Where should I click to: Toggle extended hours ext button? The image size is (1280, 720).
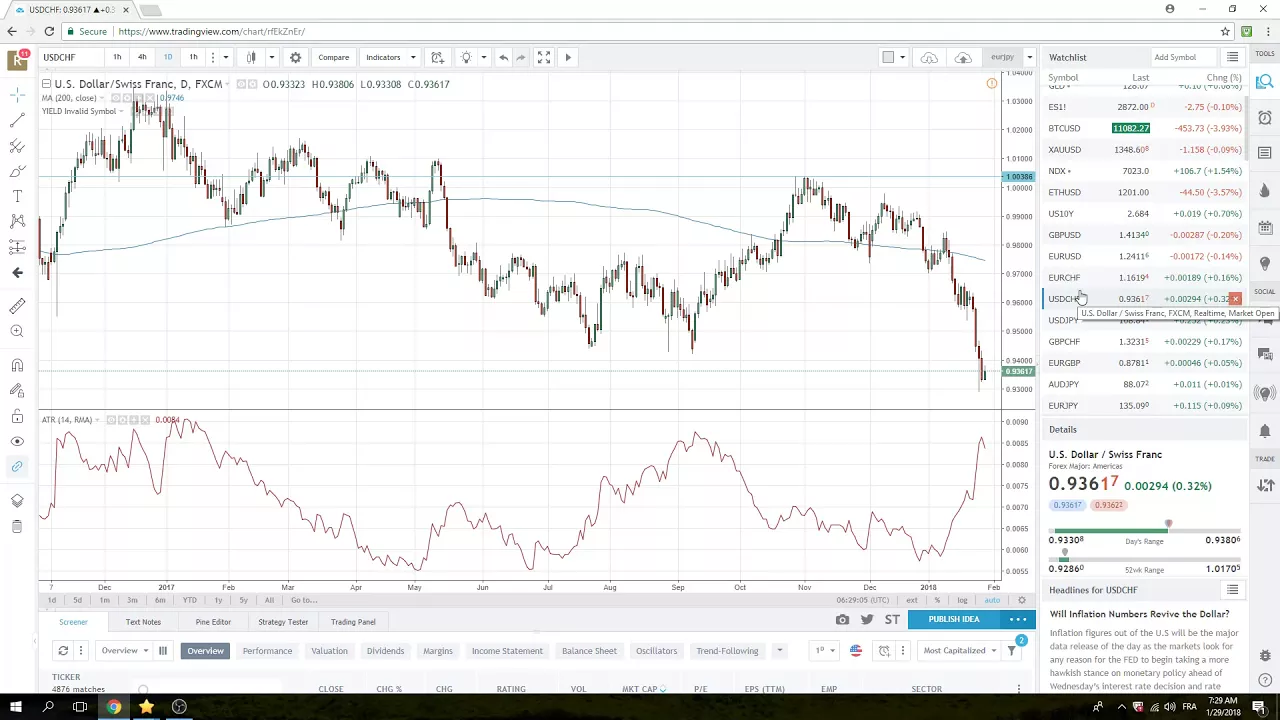tap(911, 600)
